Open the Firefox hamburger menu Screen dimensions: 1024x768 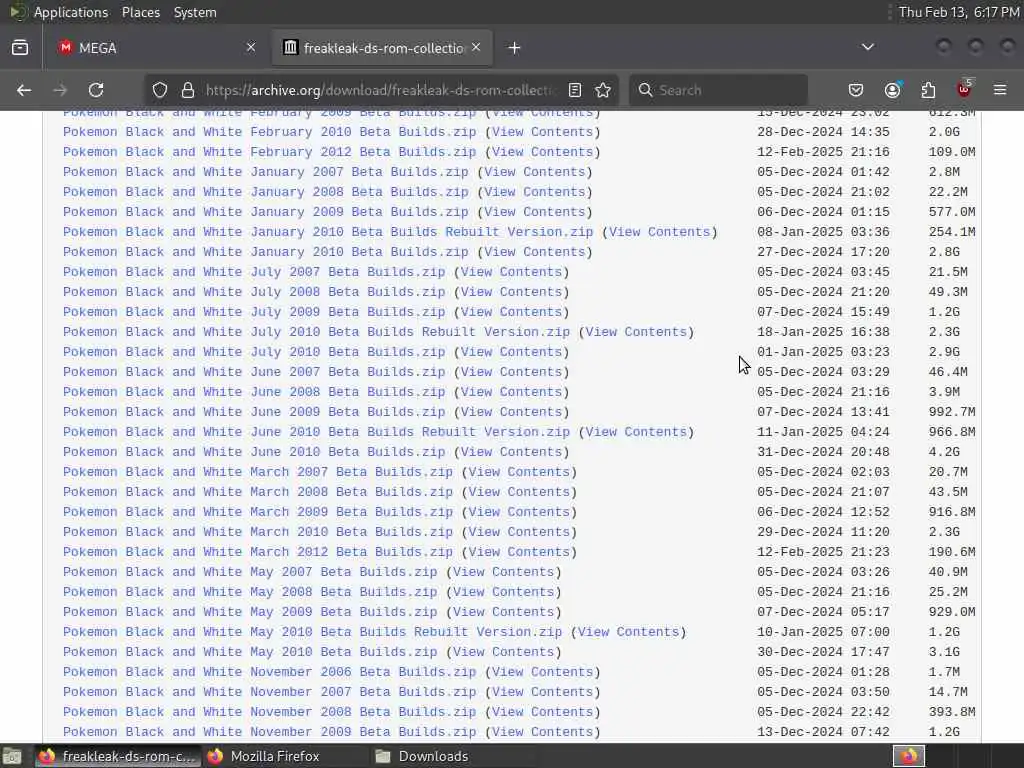[1000, 90]
